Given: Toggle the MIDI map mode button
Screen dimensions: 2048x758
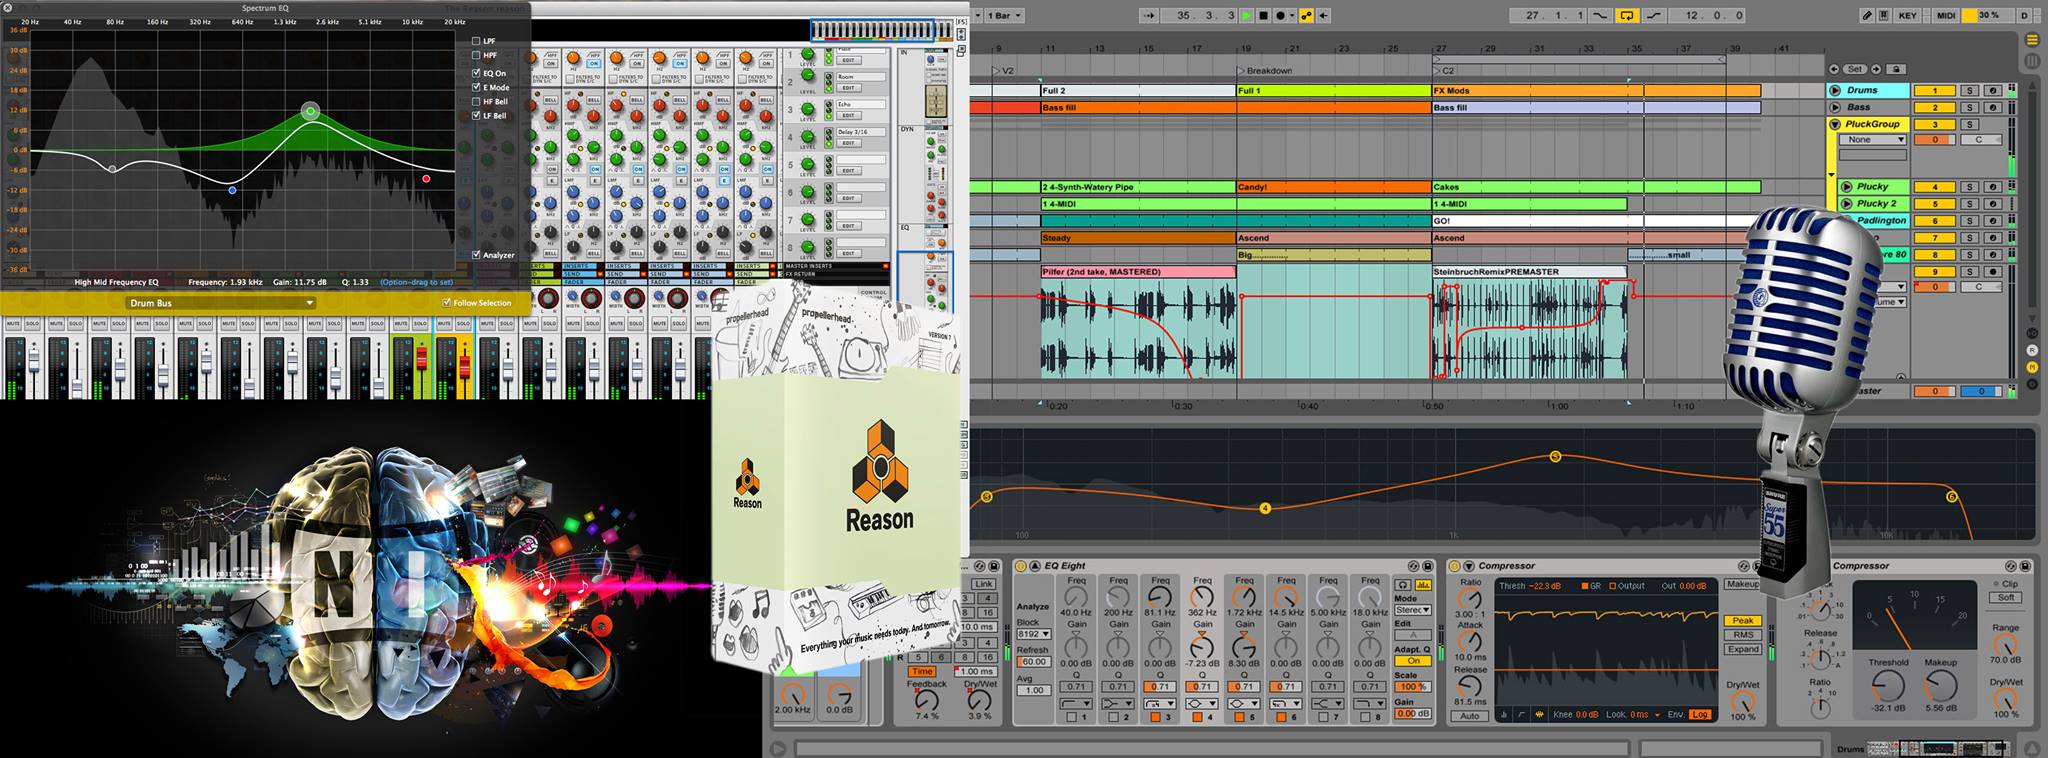Looking at the screenshot, I should 1945,15.
